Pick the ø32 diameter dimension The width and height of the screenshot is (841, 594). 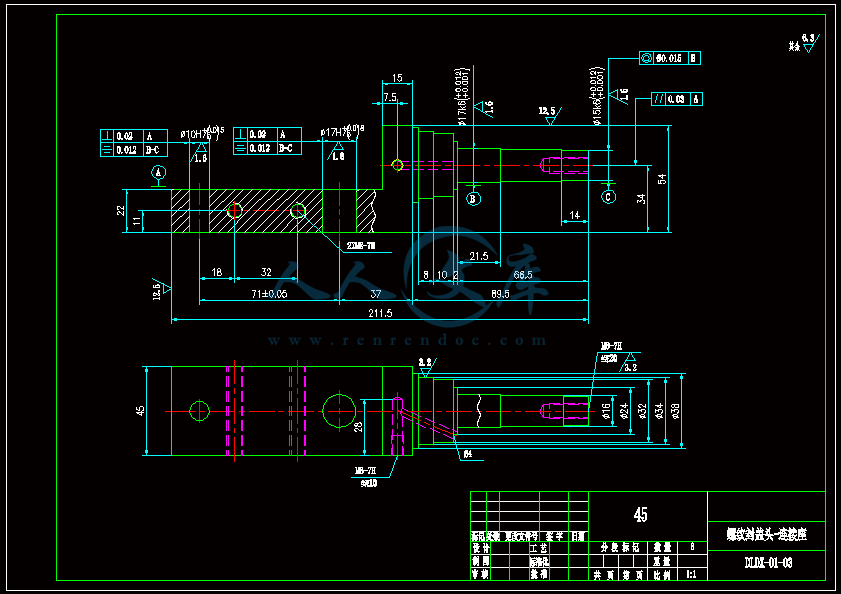(643, 411)
